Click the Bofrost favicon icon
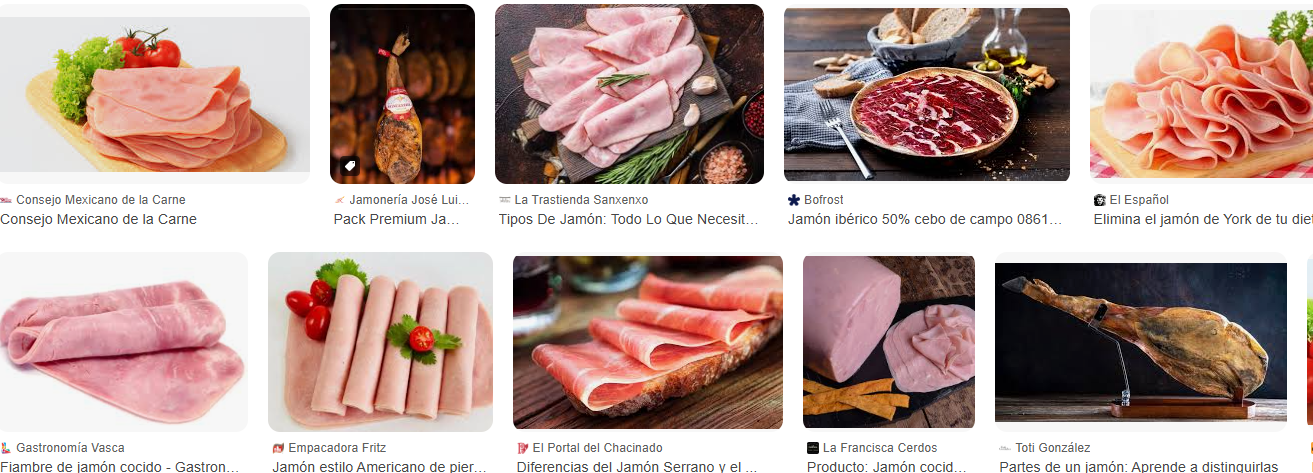Screen dimensions: 1313x473 coord(794,200)
